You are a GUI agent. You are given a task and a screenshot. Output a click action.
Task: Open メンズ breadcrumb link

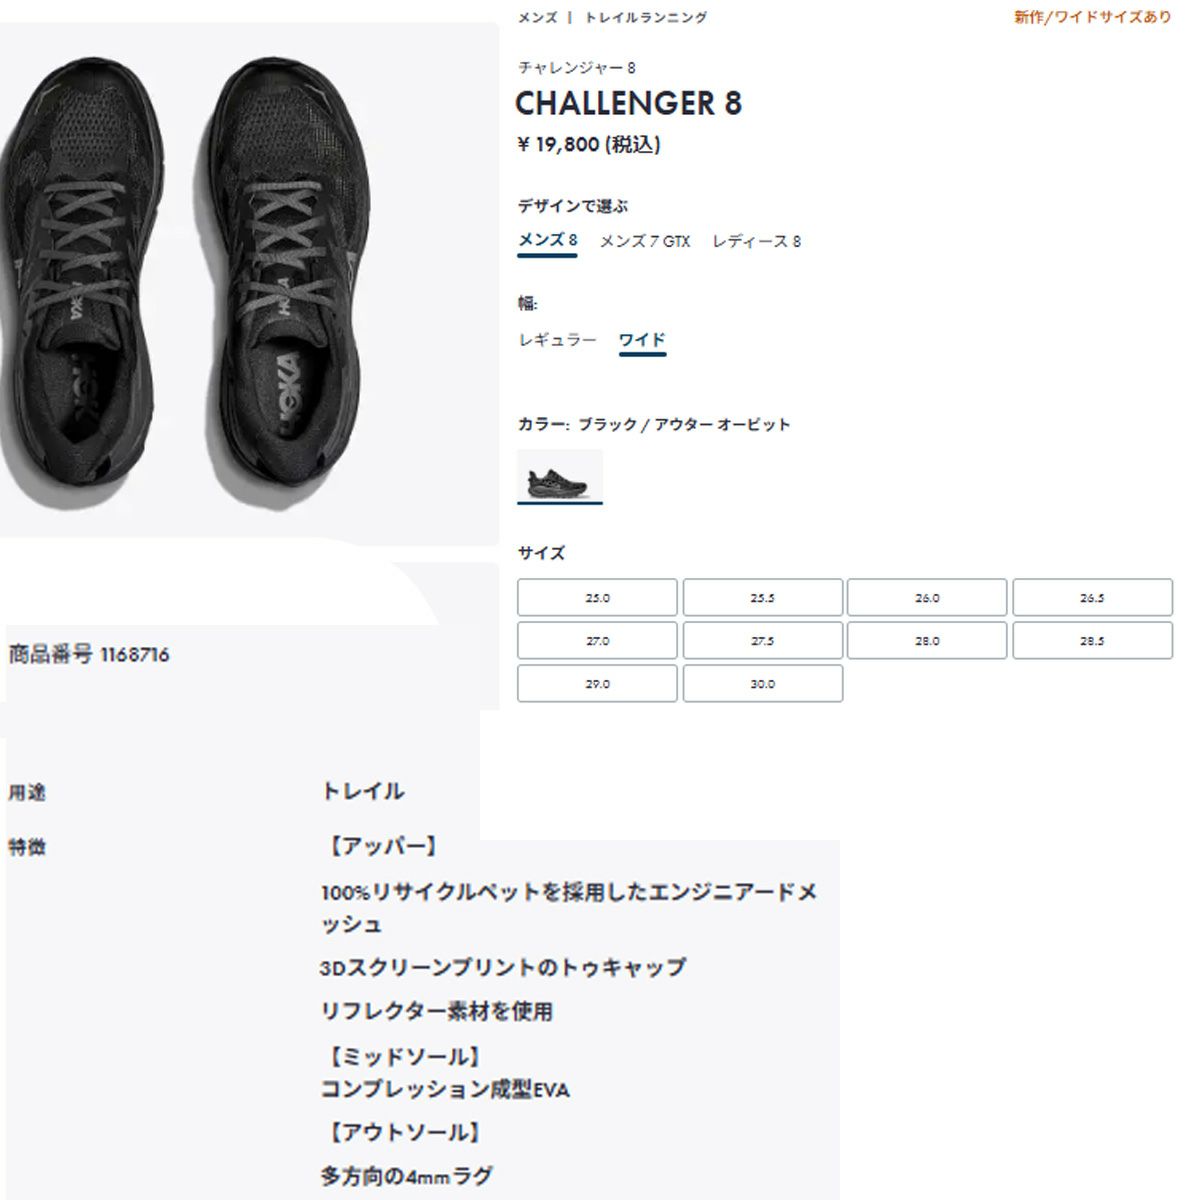537,17
